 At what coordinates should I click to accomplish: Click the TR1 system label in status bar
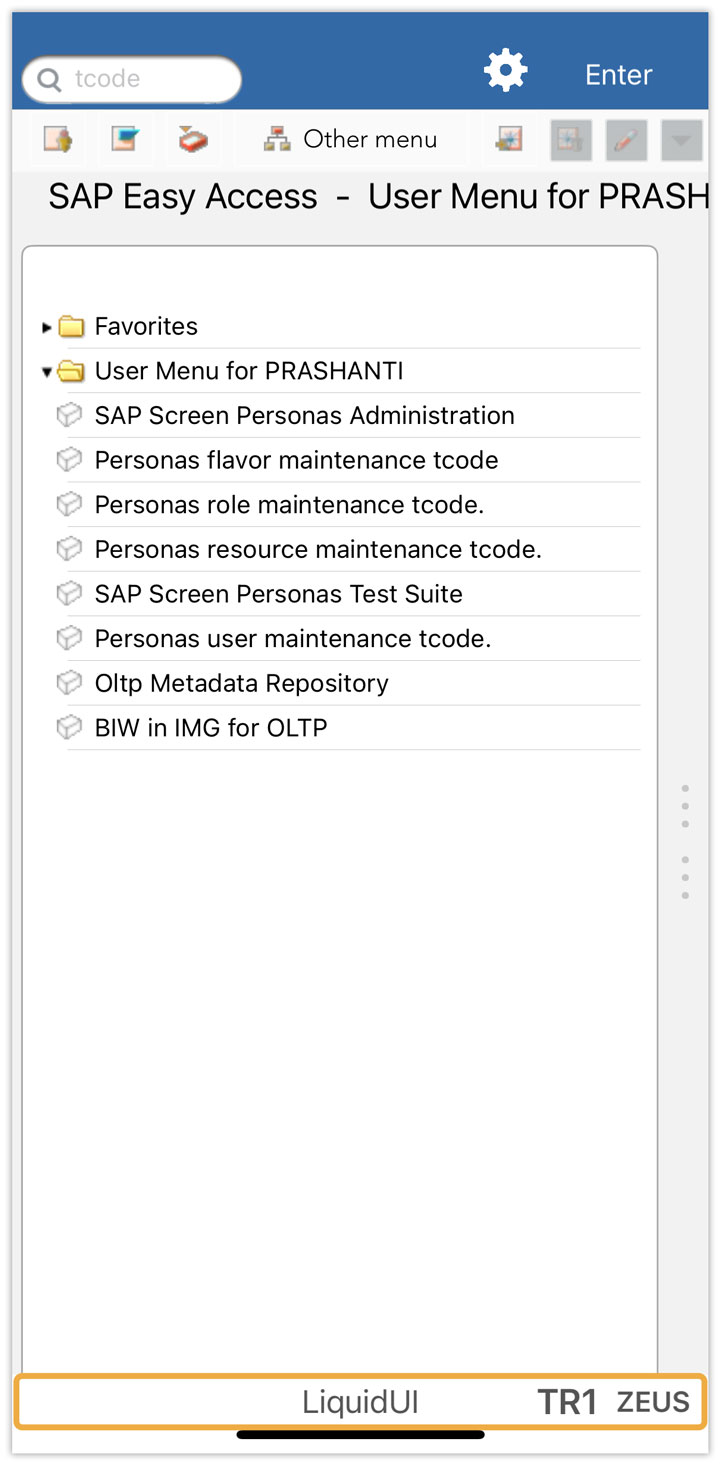(x=567, y=1402)
